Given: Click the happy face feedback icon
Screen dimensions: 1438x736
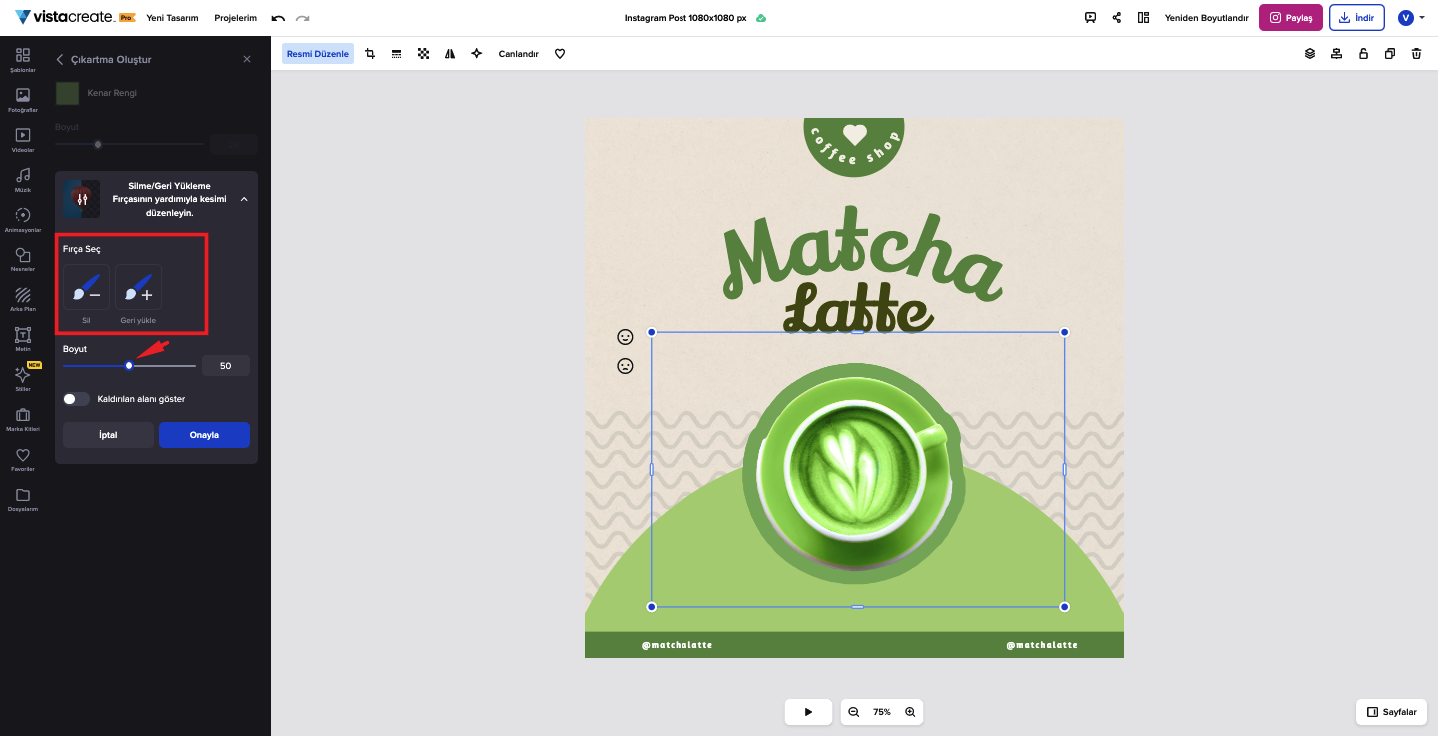Looking at the screenshot, I should (x=625, y=337).
